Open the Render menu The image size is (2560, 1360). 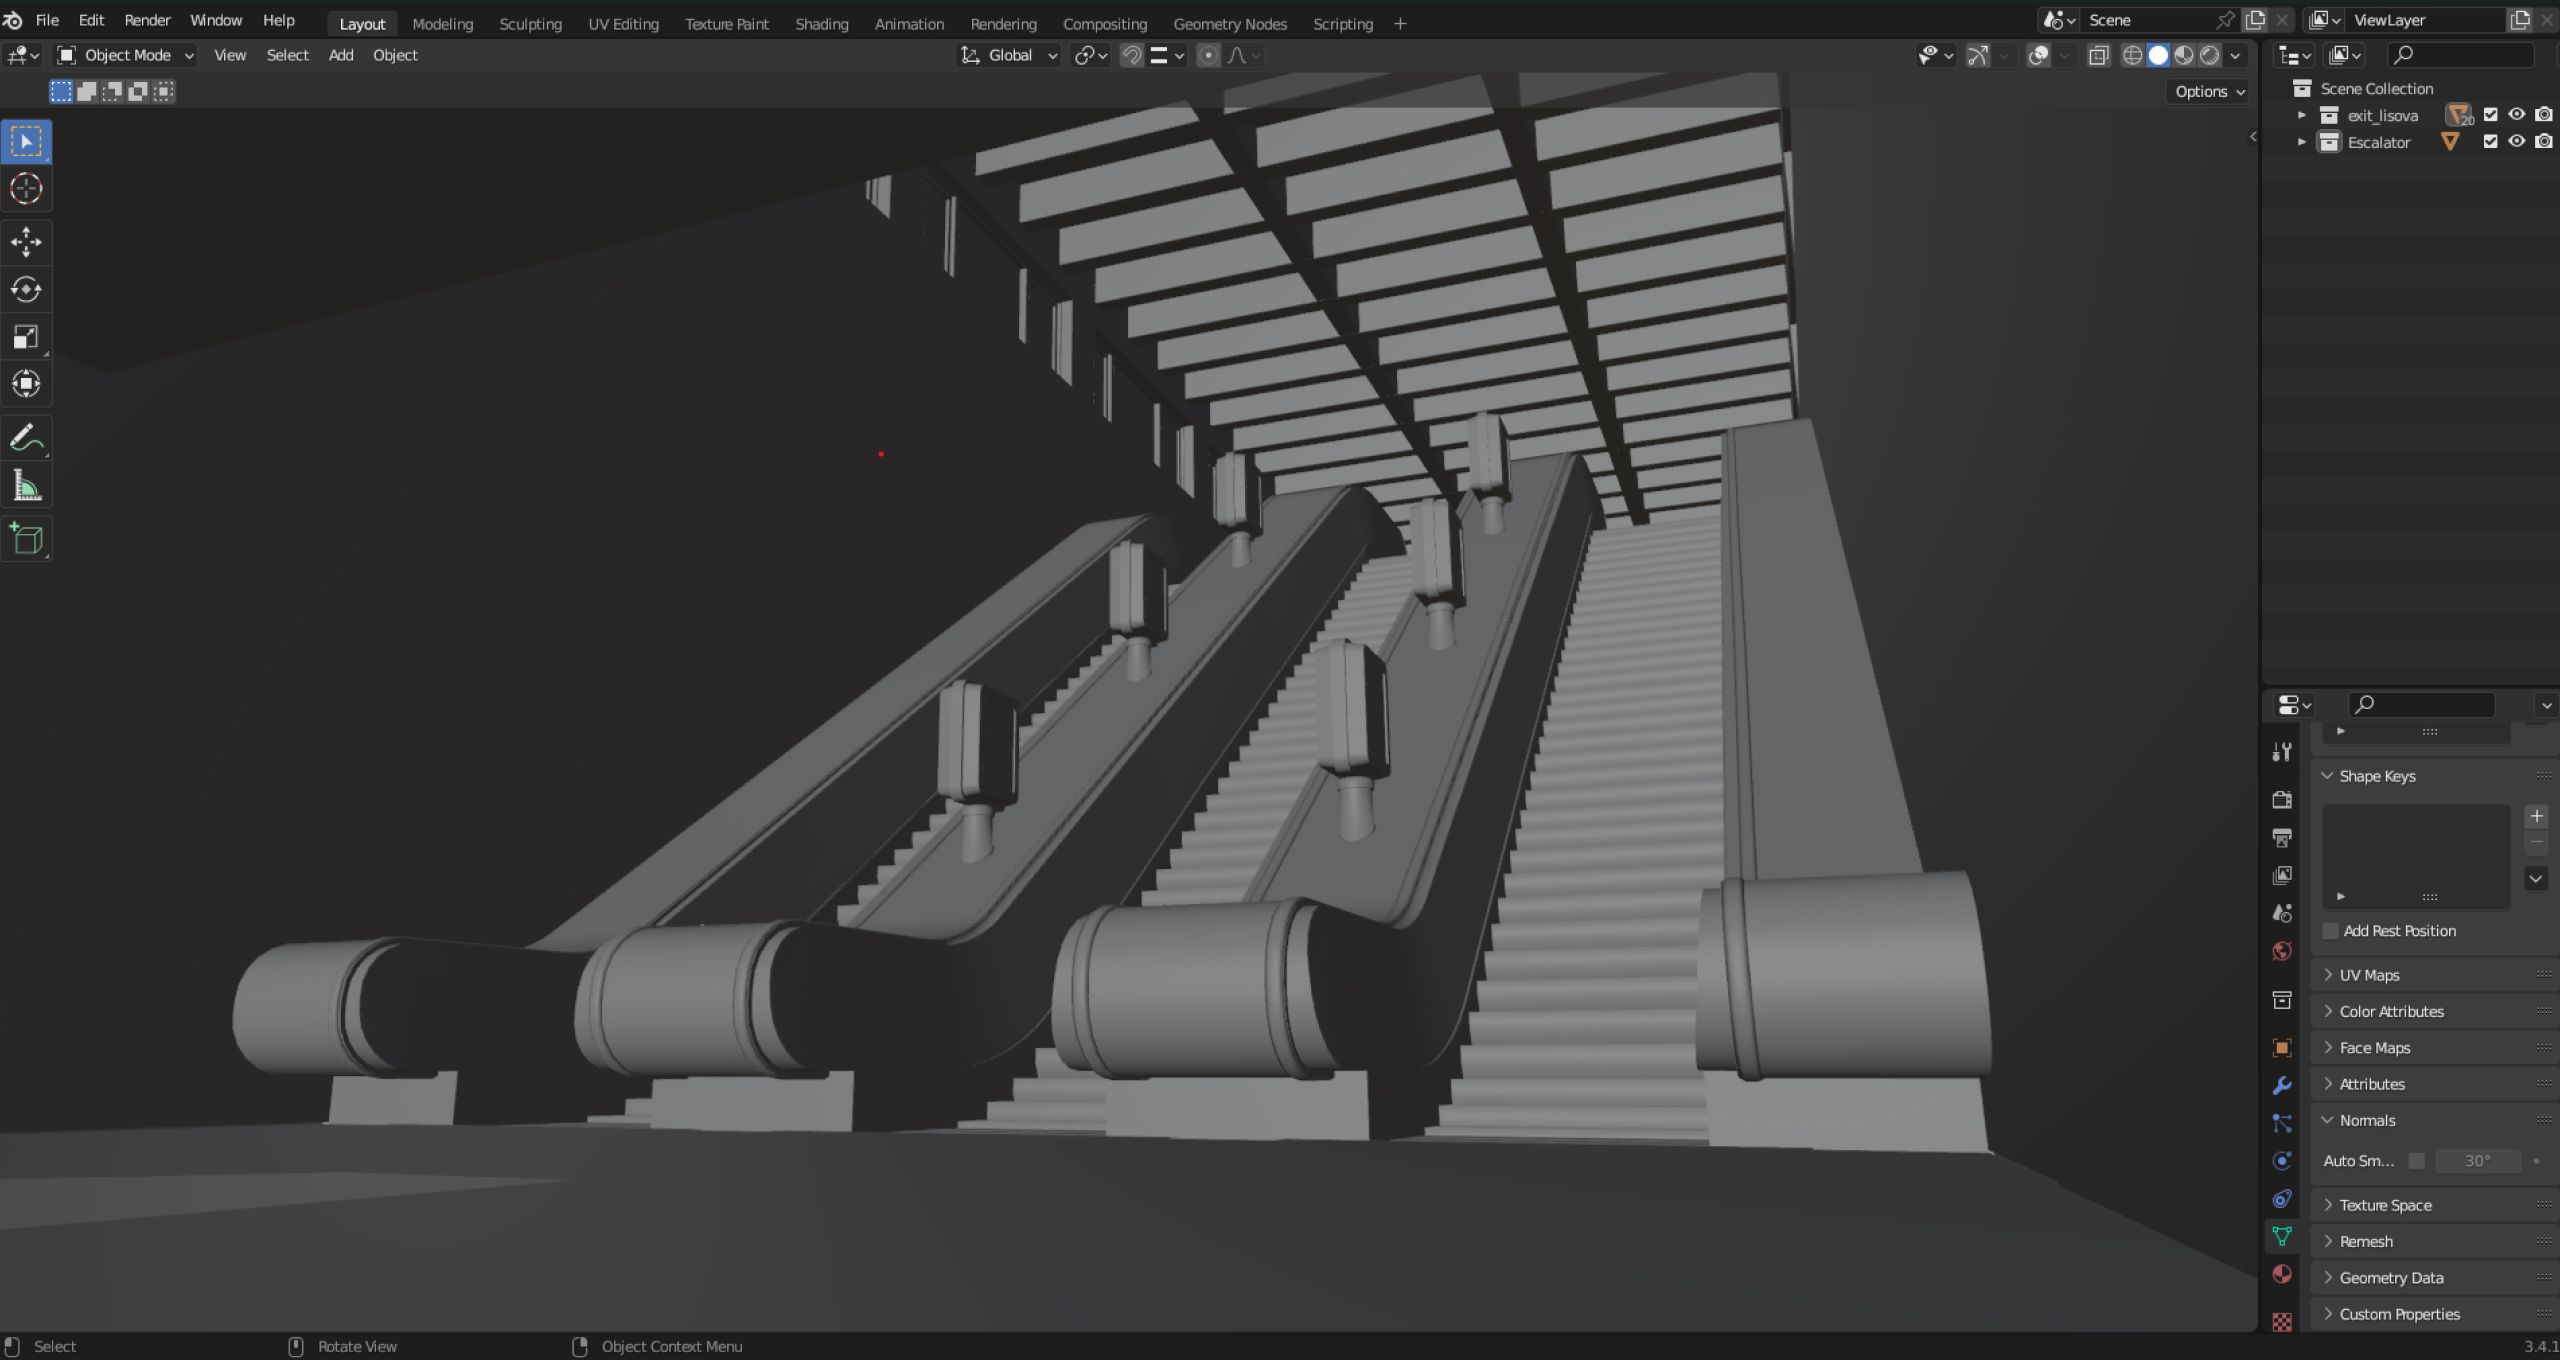[x=147, y=20]
